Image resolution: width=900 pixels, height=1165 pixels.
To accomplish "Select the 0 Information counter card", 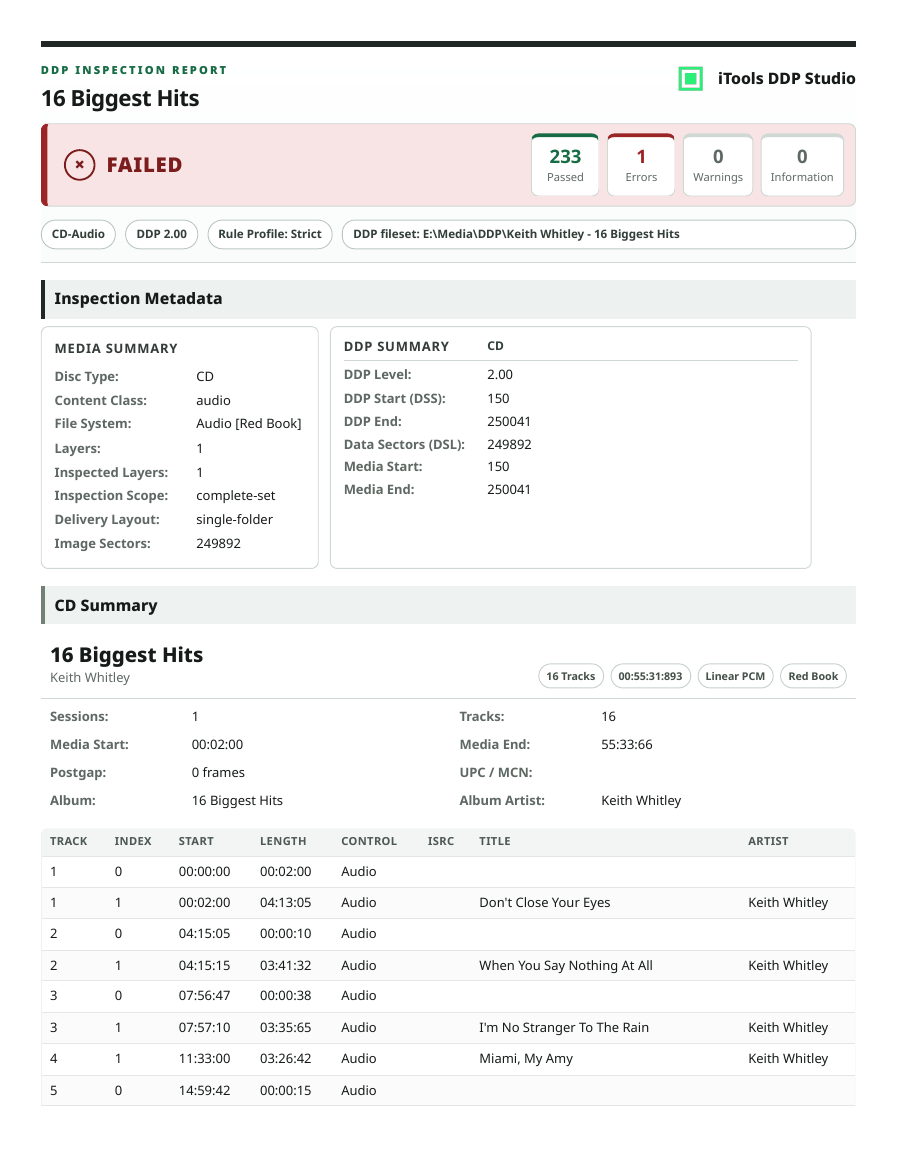I will [x=802, y=165].
